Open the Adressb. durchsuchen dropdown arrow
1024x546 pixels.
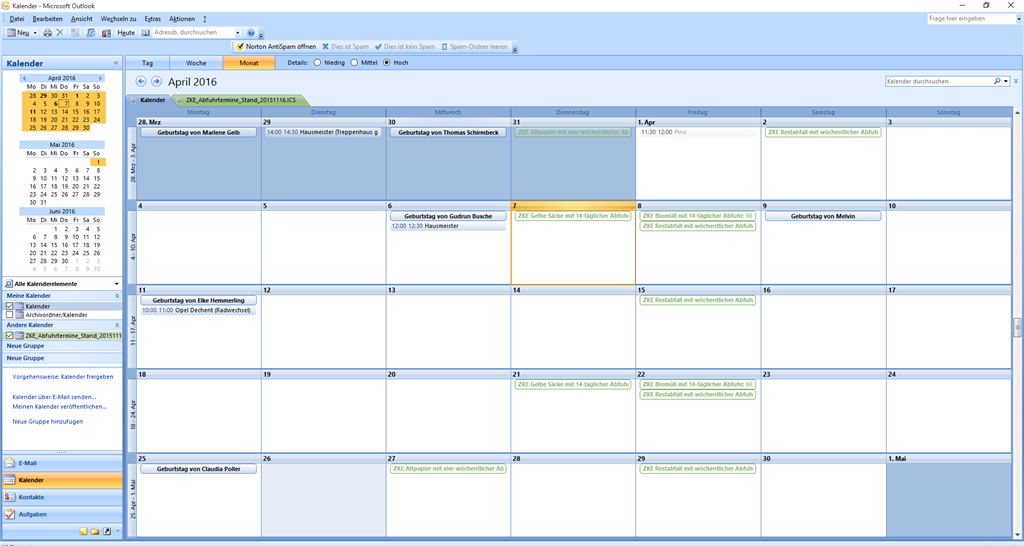pyautogui.click(x=238, y=33)
